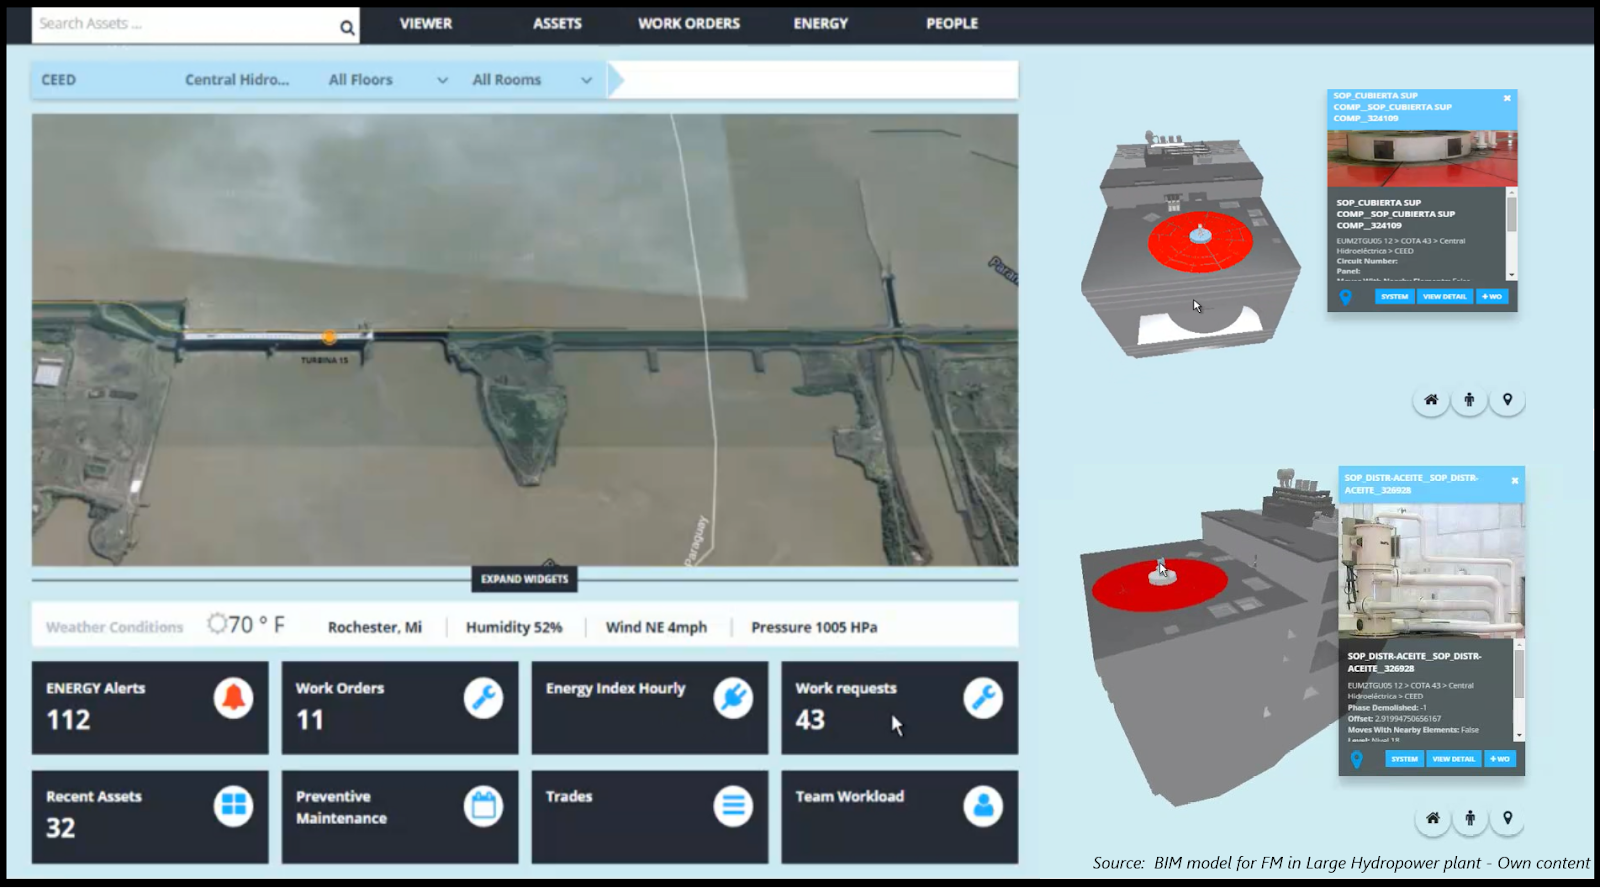Screen dimensions: 1600x888
Task: Click the orange TURBINA 15 map marker
Action: (329, 338)
